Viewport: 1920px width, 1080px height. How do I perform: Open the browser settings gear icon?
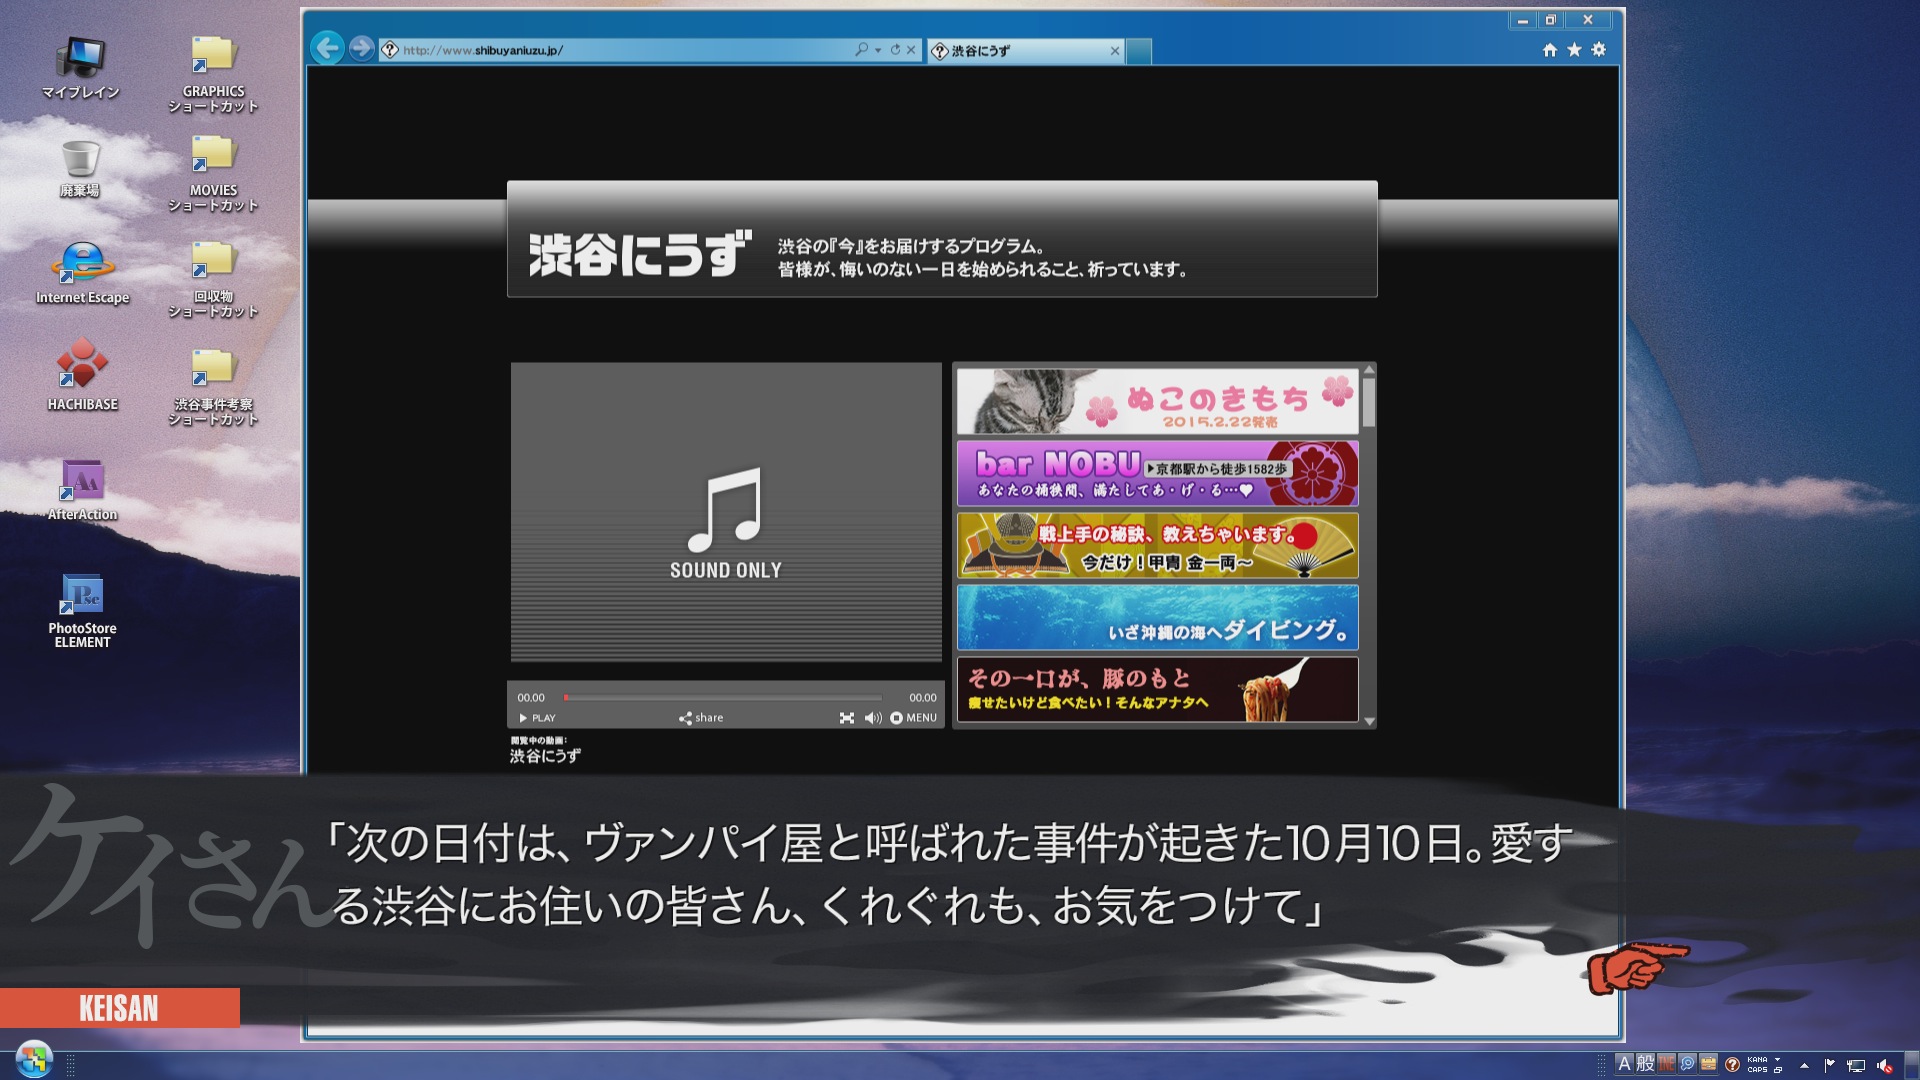click(x=1599, y=50)
